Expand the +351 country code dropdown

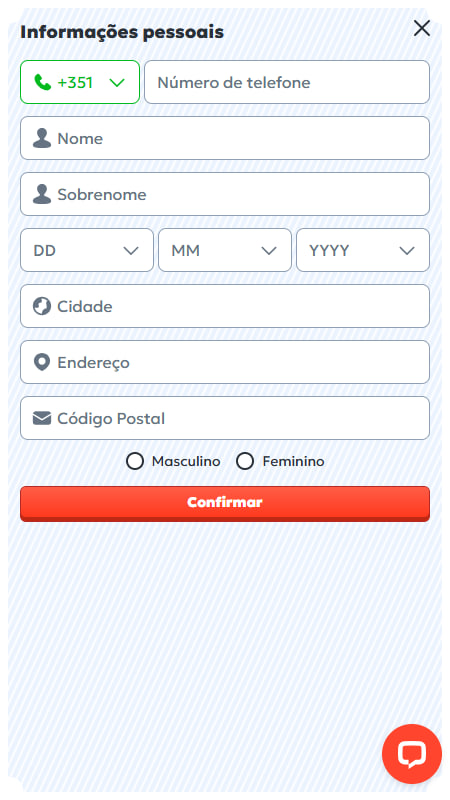pos(80,82)
